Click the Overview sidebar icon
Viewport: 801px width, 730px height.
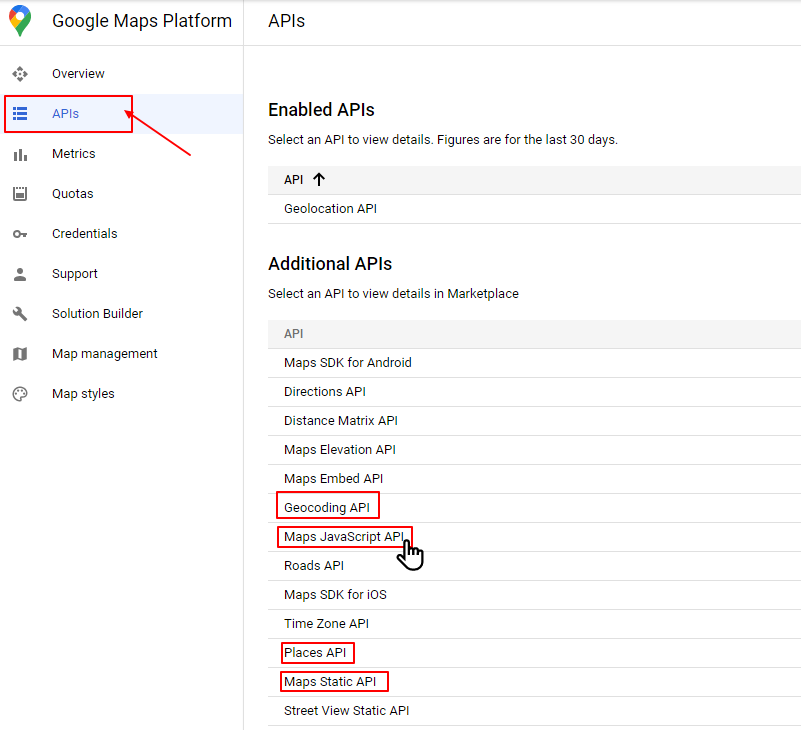click(20, 74)
